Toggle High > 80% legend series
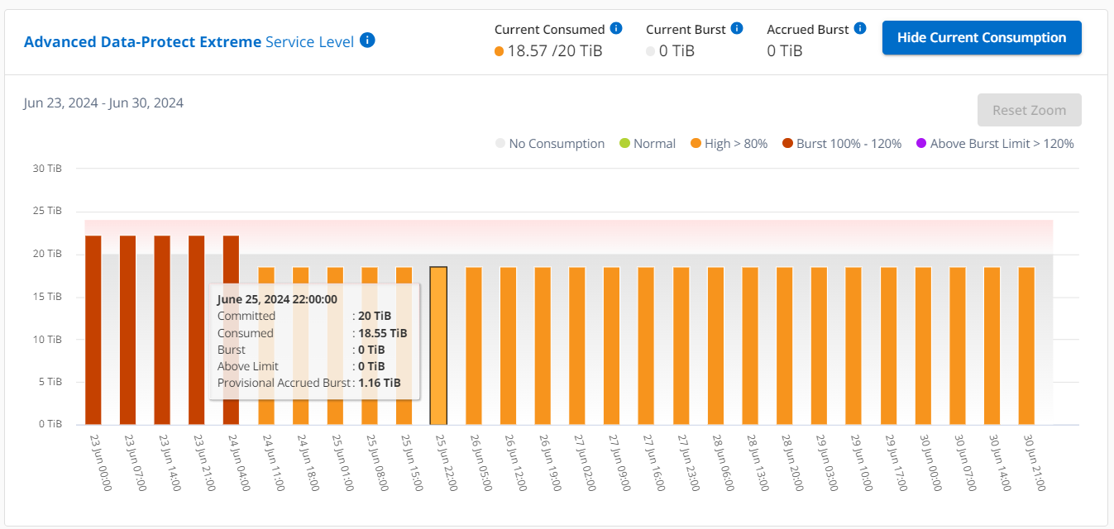Image resolution: width=1114 pixels, height=529 pixels. pyautogui.click(x=728, y=143)
